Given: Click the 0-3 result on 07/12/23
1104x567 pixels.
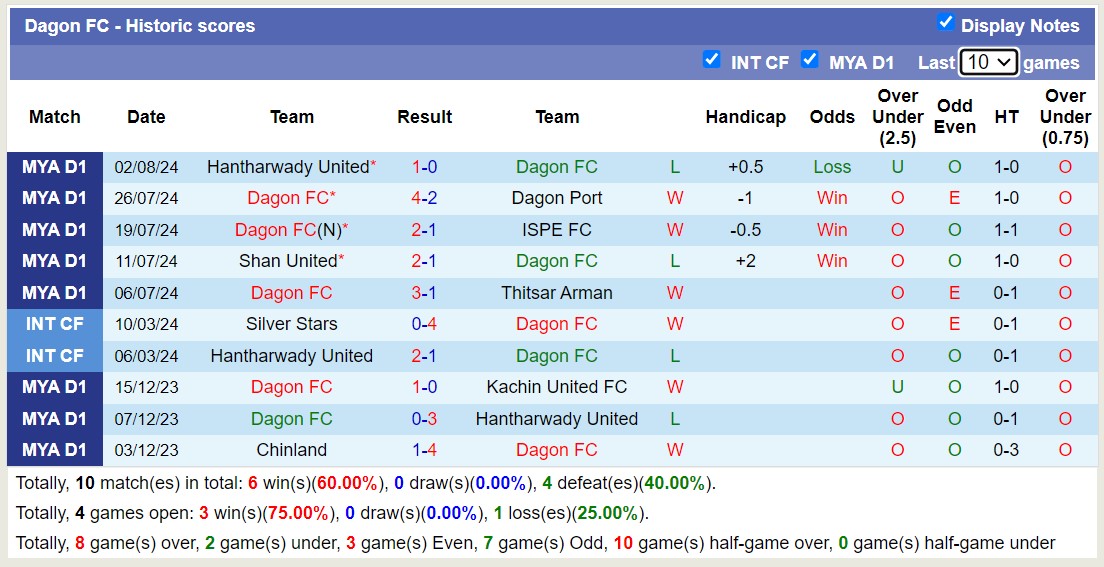Looking at the screenshot, I should tap(424, 419).
